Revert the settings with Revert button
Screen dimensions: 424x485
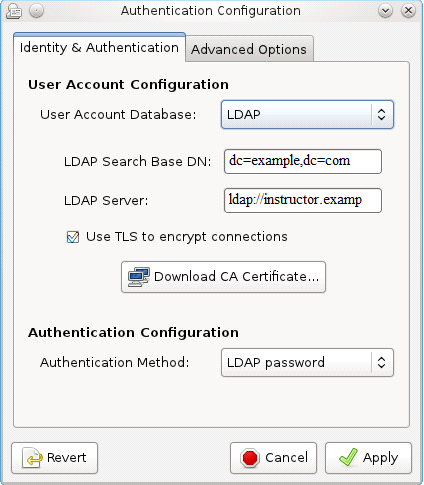click(x=54, y=458)
